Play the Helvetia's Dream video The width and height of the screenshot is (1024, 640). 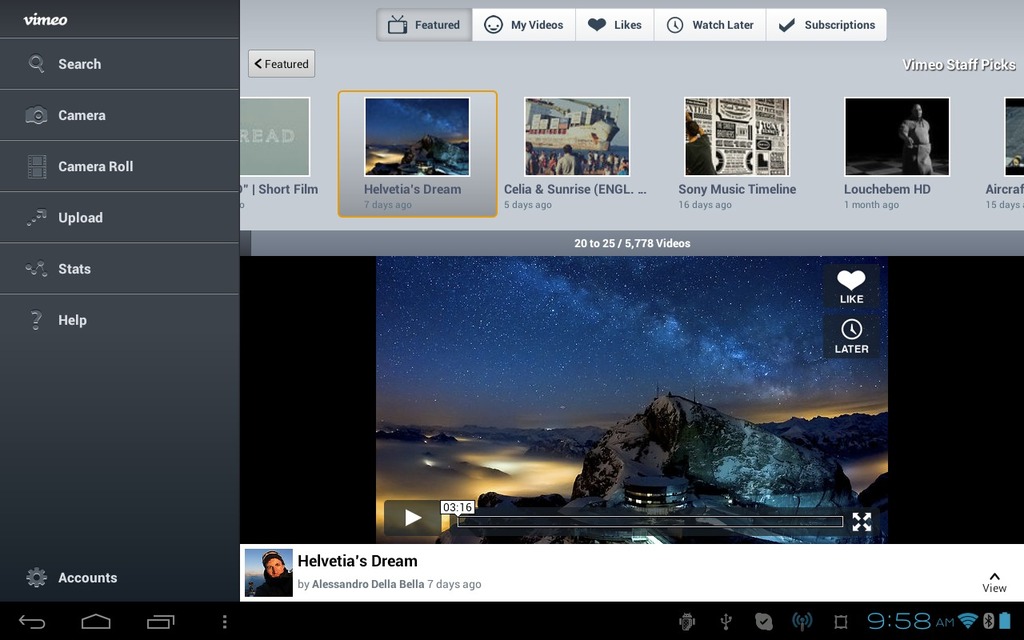(x=413, y=518)
